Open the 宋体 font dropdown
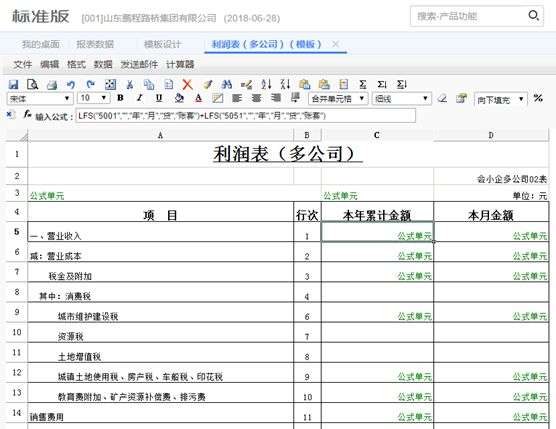 (40, 98)
